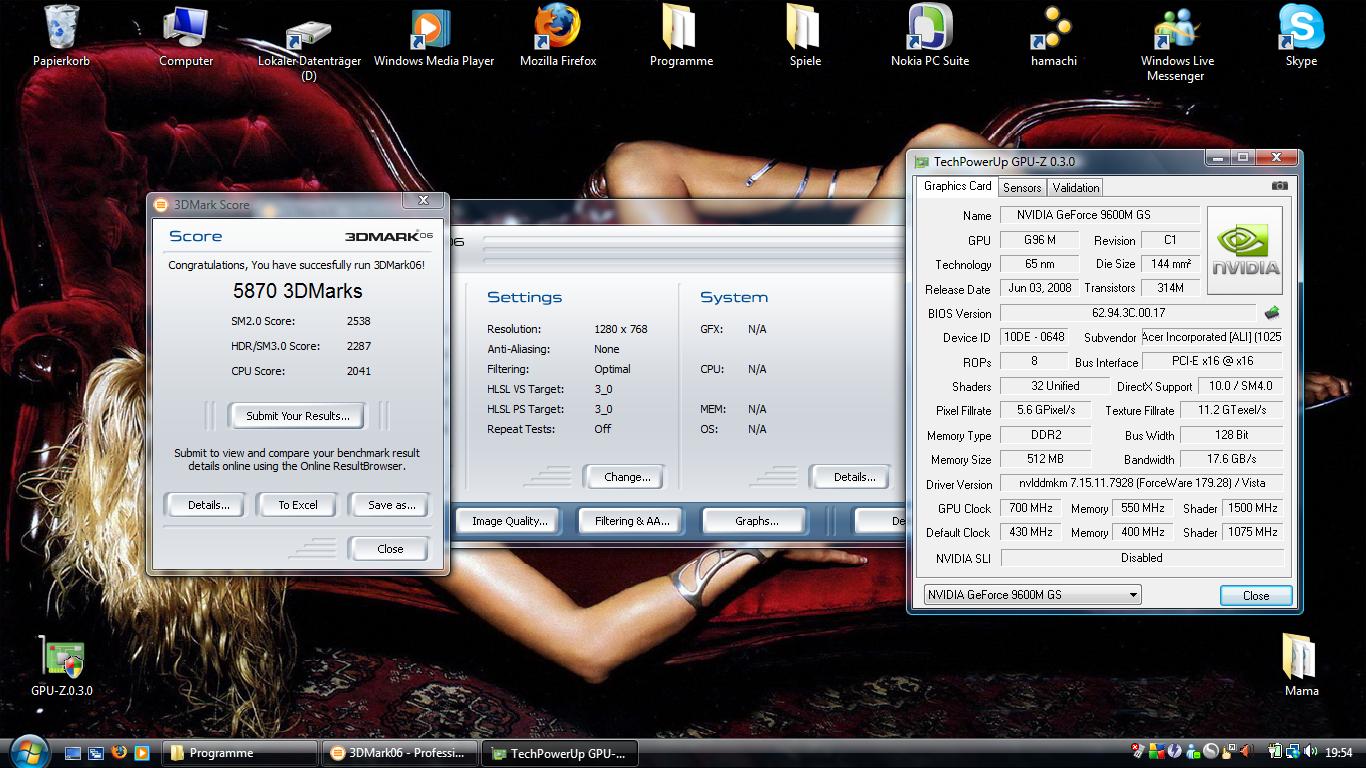Click Save as in 3DMark Score
The image size is (1366, 768).
tap(391, 505)
